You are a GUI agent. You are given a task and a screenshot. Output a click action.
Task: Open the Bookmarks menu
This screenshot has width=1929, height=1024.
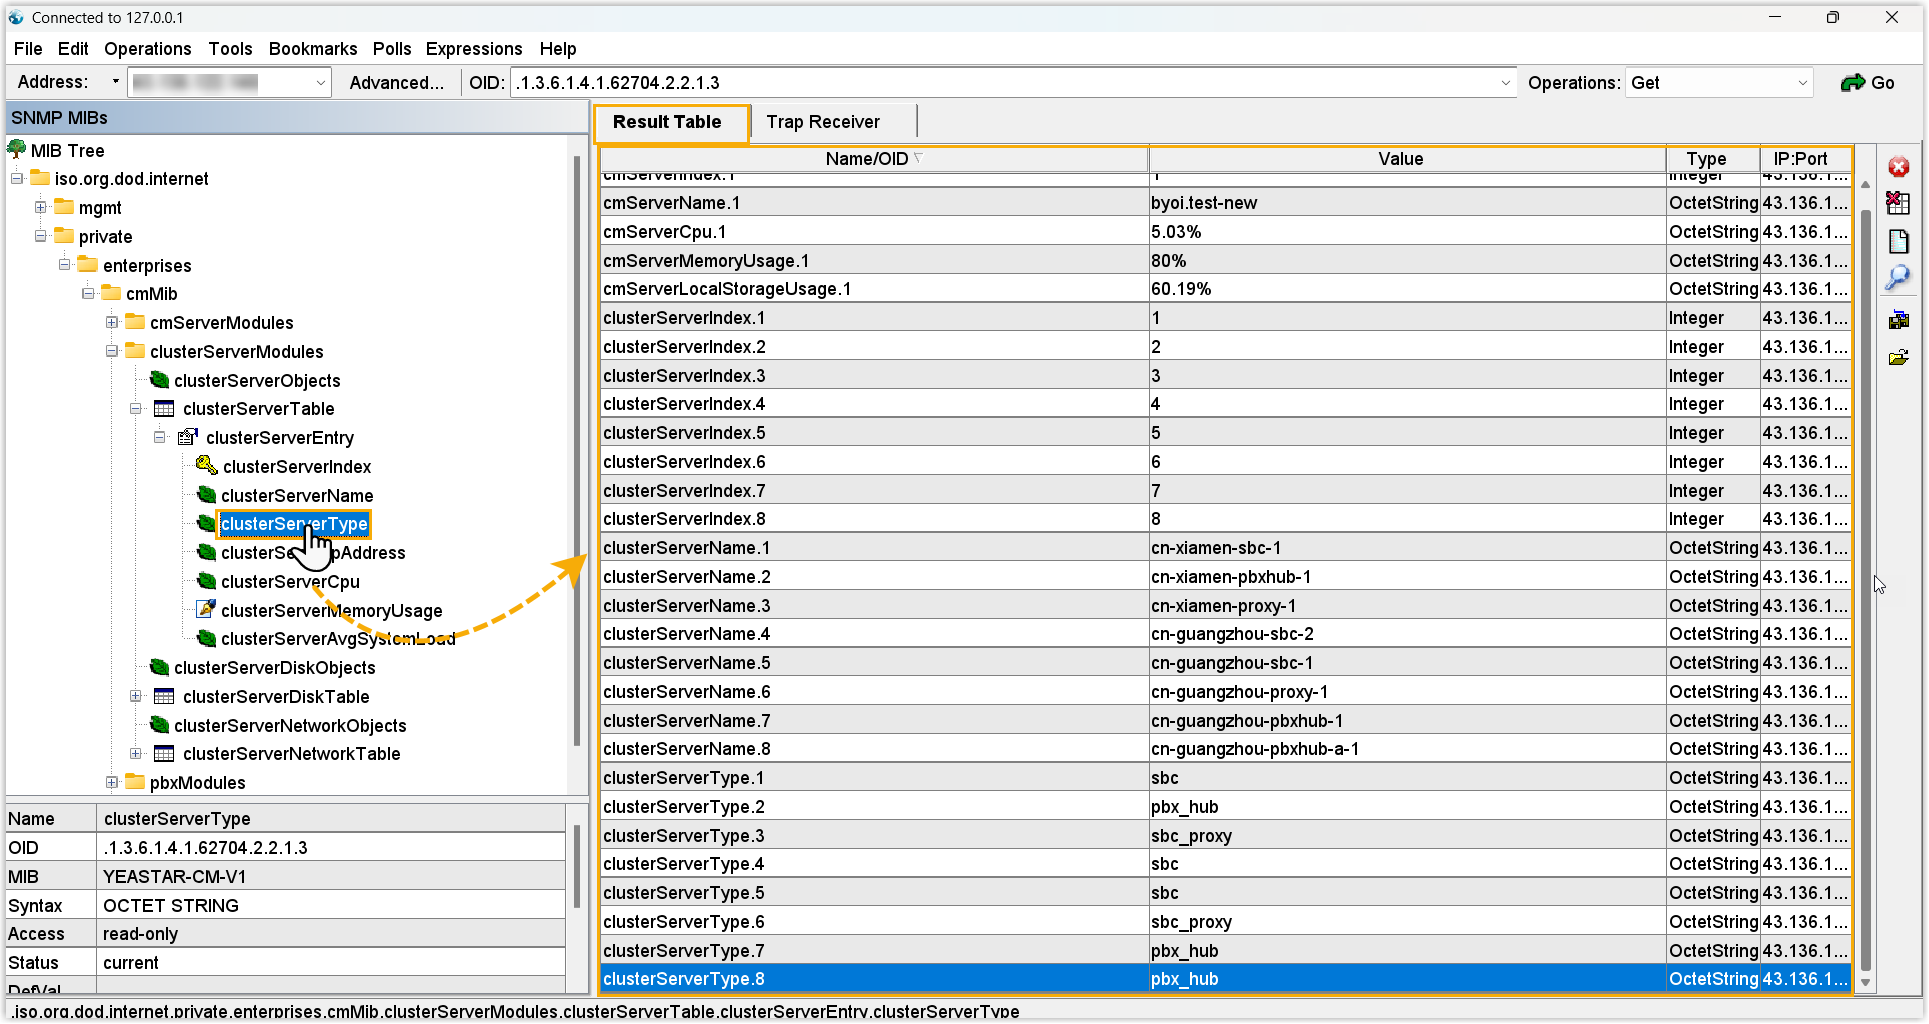point(312,49)
